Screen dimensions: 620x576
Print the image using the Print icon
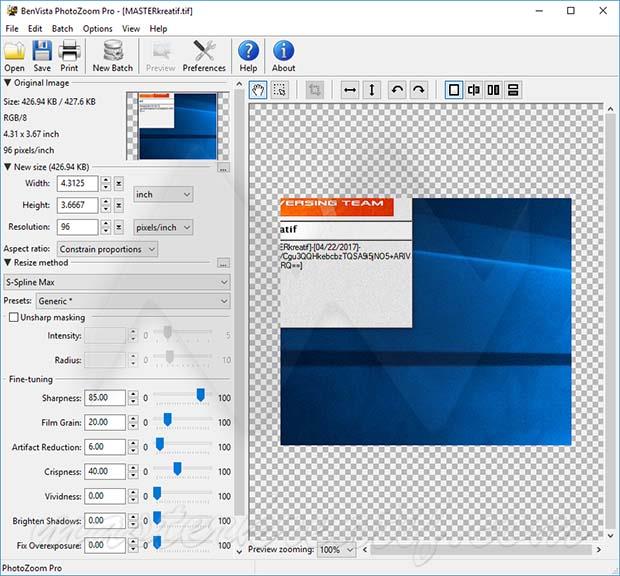click(x=69, y=56)
